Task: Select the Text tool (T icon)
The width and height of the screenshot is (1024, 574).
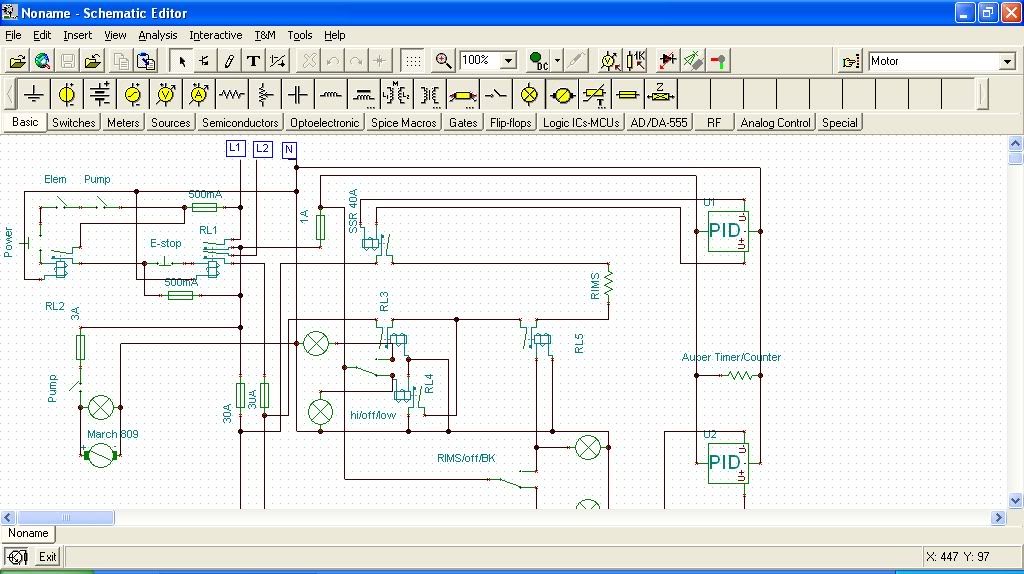Action: point(254,61)
